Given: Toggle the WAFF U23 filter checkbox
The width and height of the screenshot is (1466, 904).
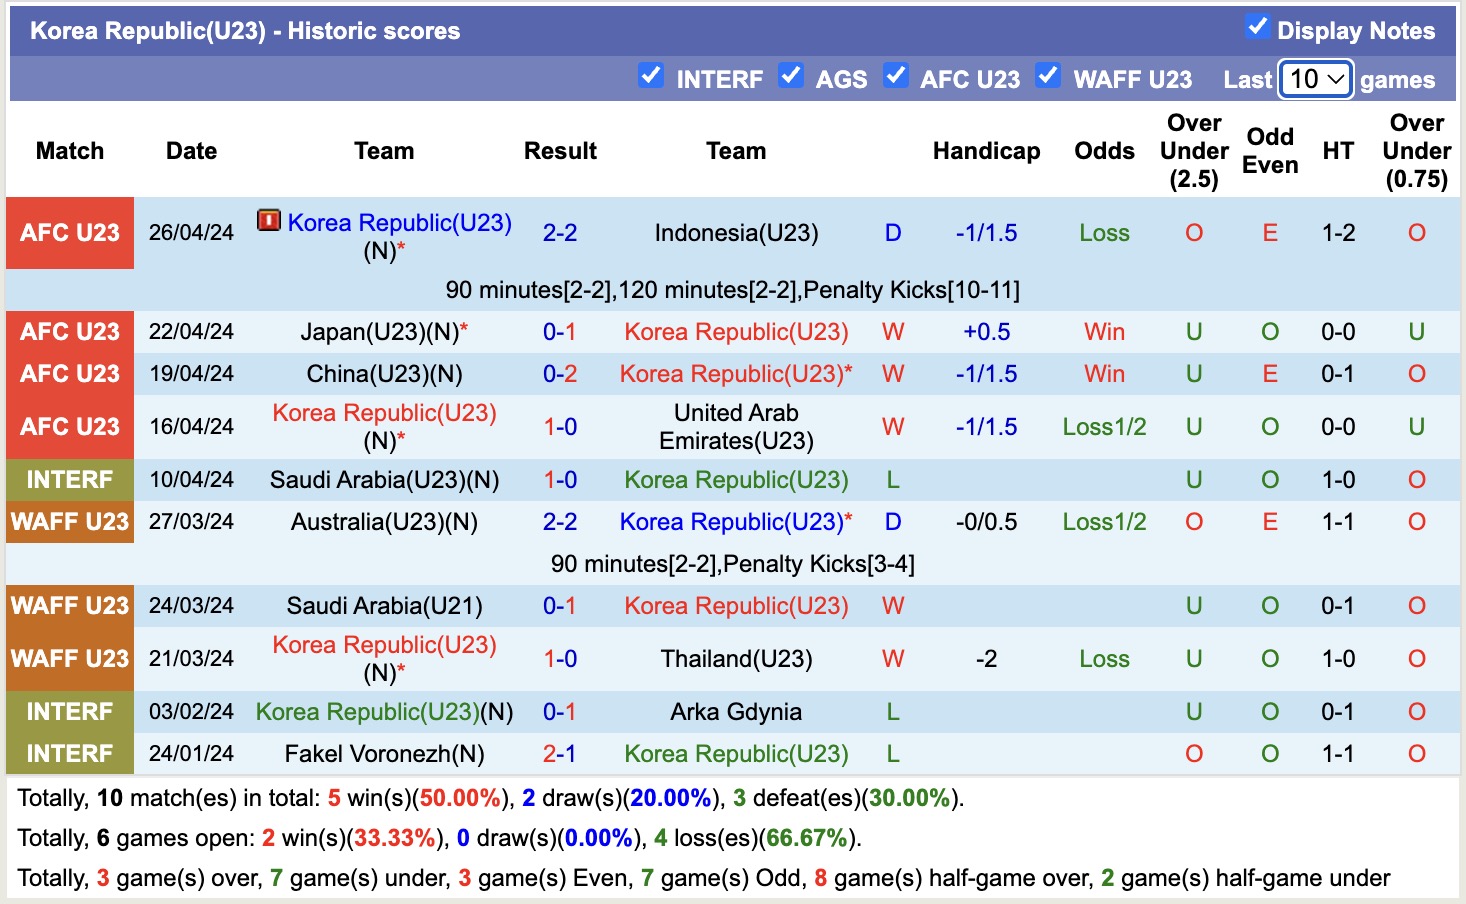Looking at the screenshot, I should coord(1048,76).
